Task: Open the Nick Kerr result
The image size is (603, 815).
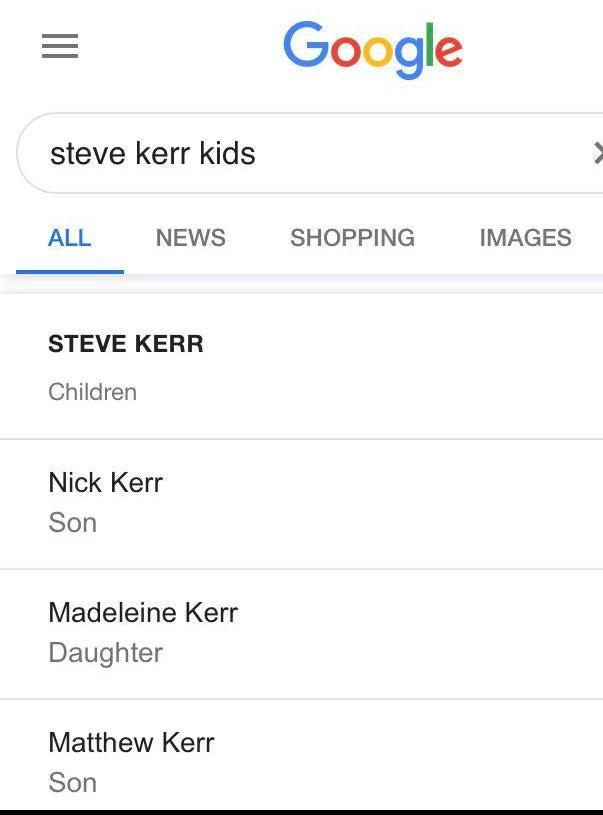Action: tap(105, 483)
